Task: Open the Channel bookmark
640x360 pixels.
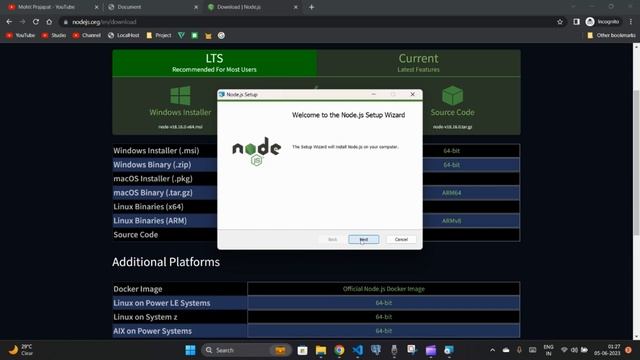Action: [x=87, y=36]
